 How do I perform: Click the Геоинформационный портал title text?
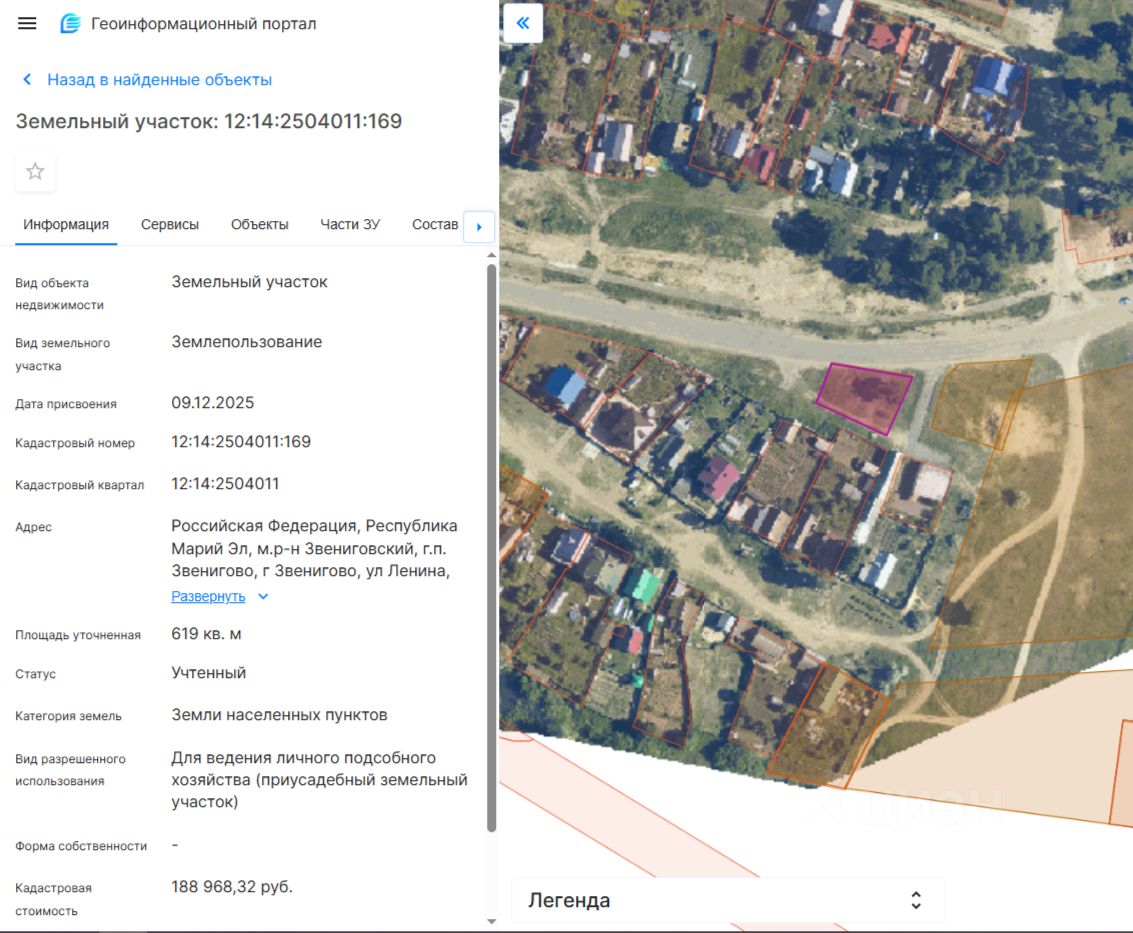tap(204, 24)
